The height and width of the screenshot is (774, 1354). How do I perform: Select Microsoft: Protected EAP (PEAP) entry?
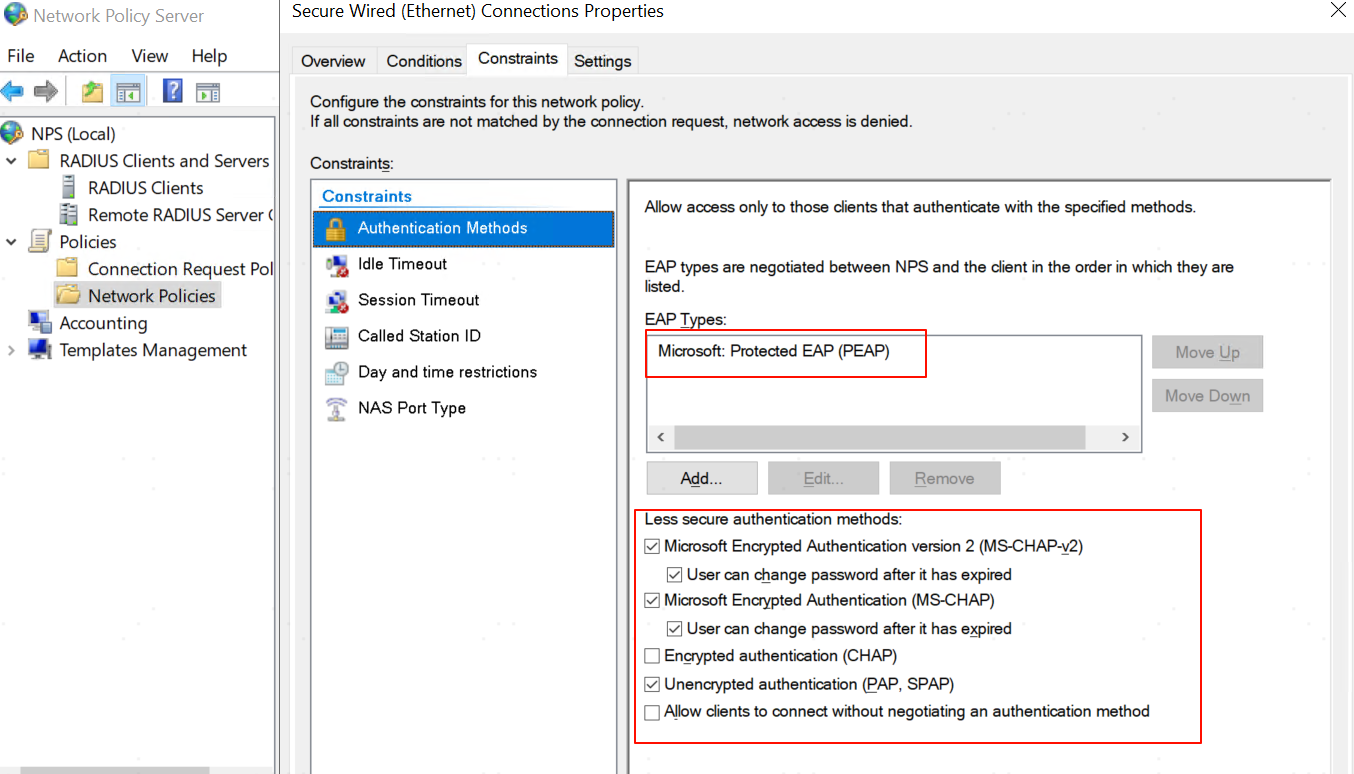774,351
